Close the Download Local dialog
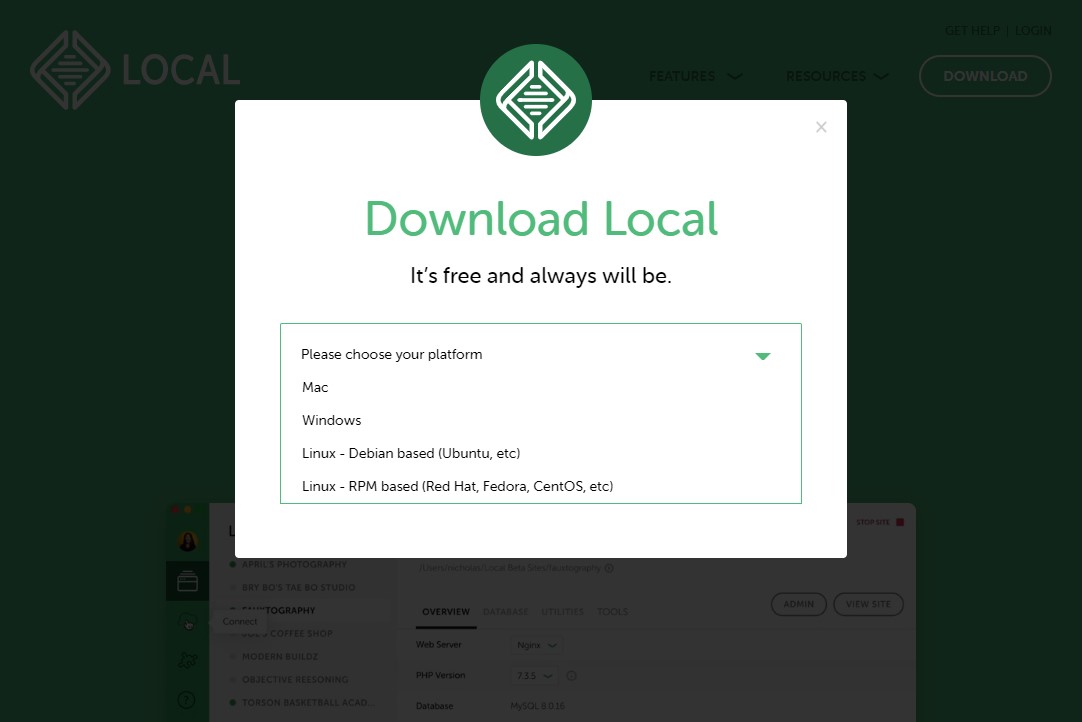1082x722 pixels. pos(821,127)
